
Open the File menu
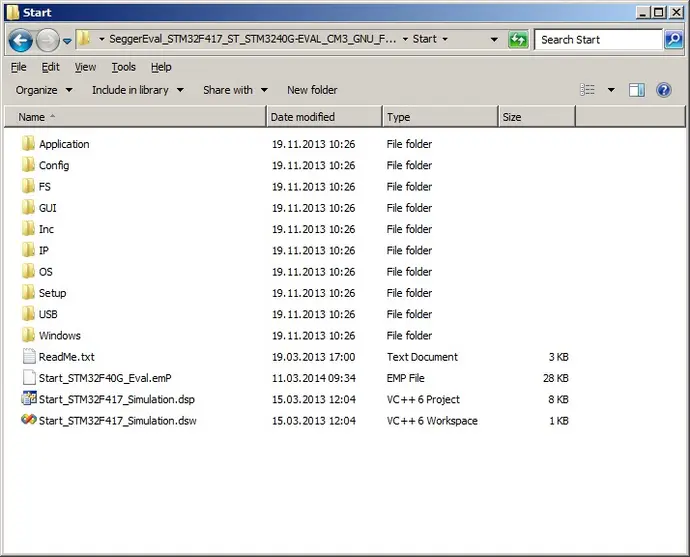(x=19, y=67)
